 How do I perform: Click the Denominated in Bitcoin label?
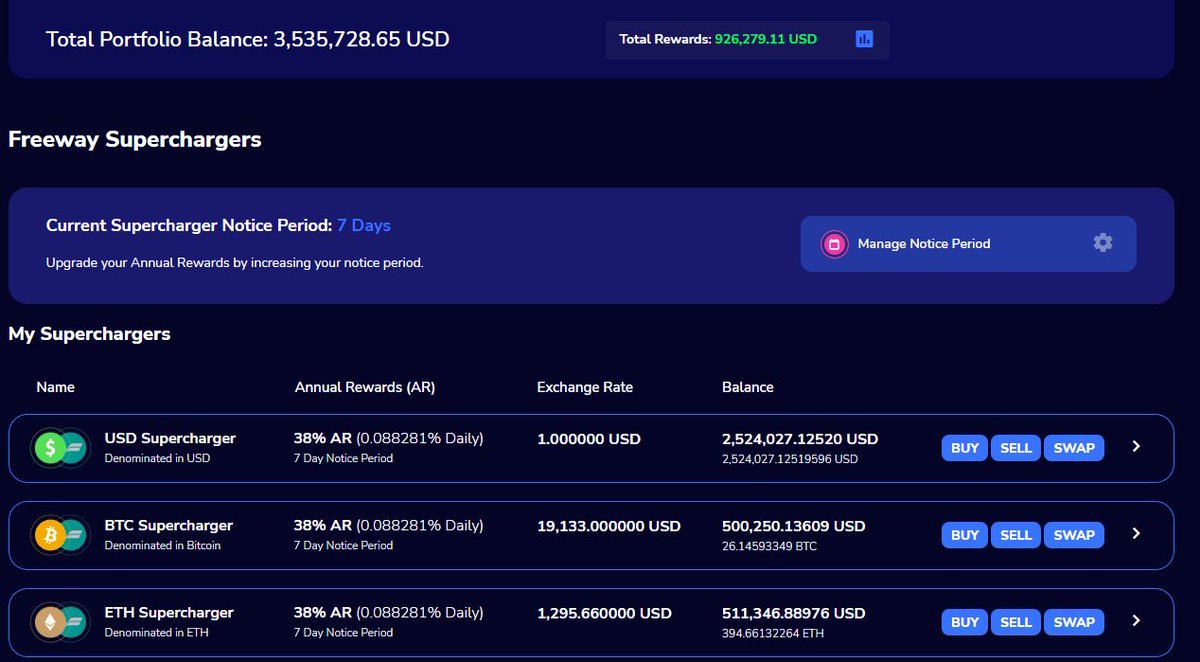coord(163,546)
